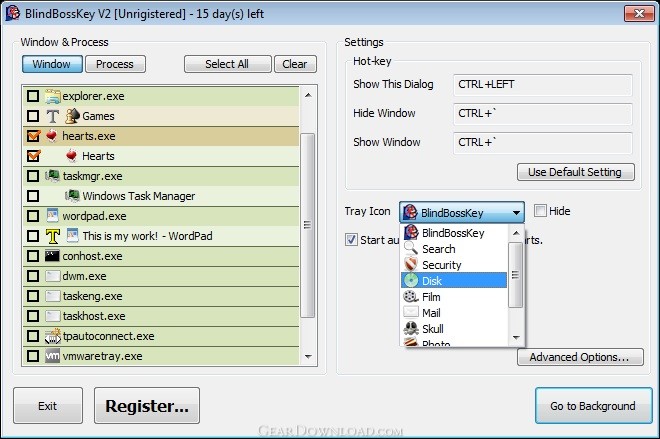Click the vmwaretray.exe vm icon
This screenshot has width=660, height=439.
(52, 356)
